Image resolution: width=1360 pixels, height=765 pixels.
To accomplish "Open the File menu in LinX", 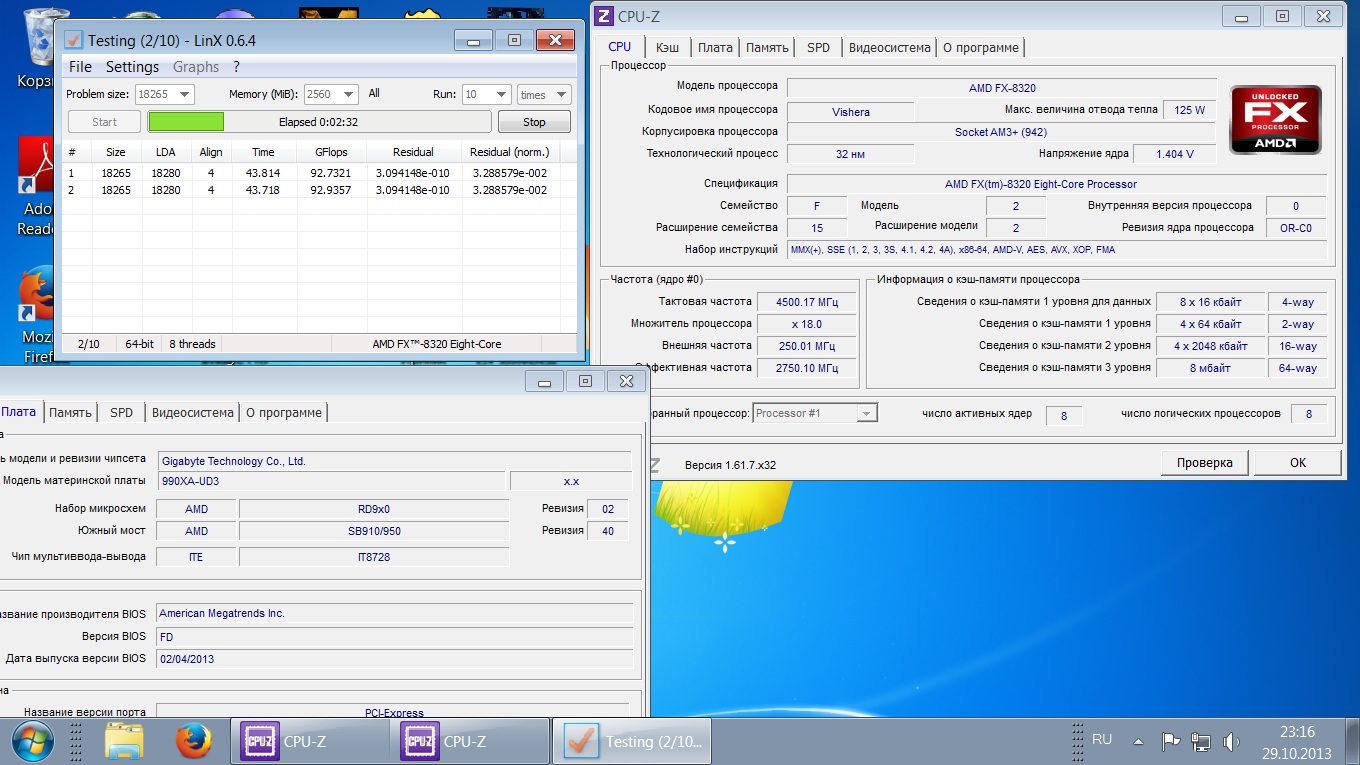I will click(x=80, y=67).
